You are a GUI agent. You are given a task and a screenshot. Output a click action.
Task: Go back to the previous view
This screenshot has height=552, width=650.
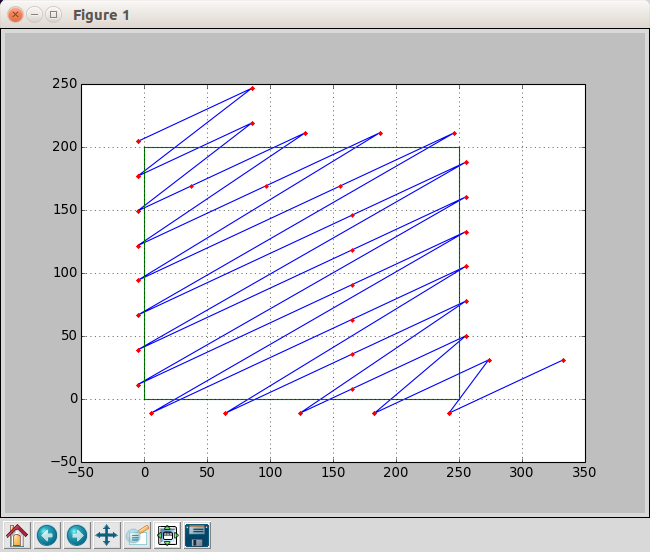coord(47,535)
